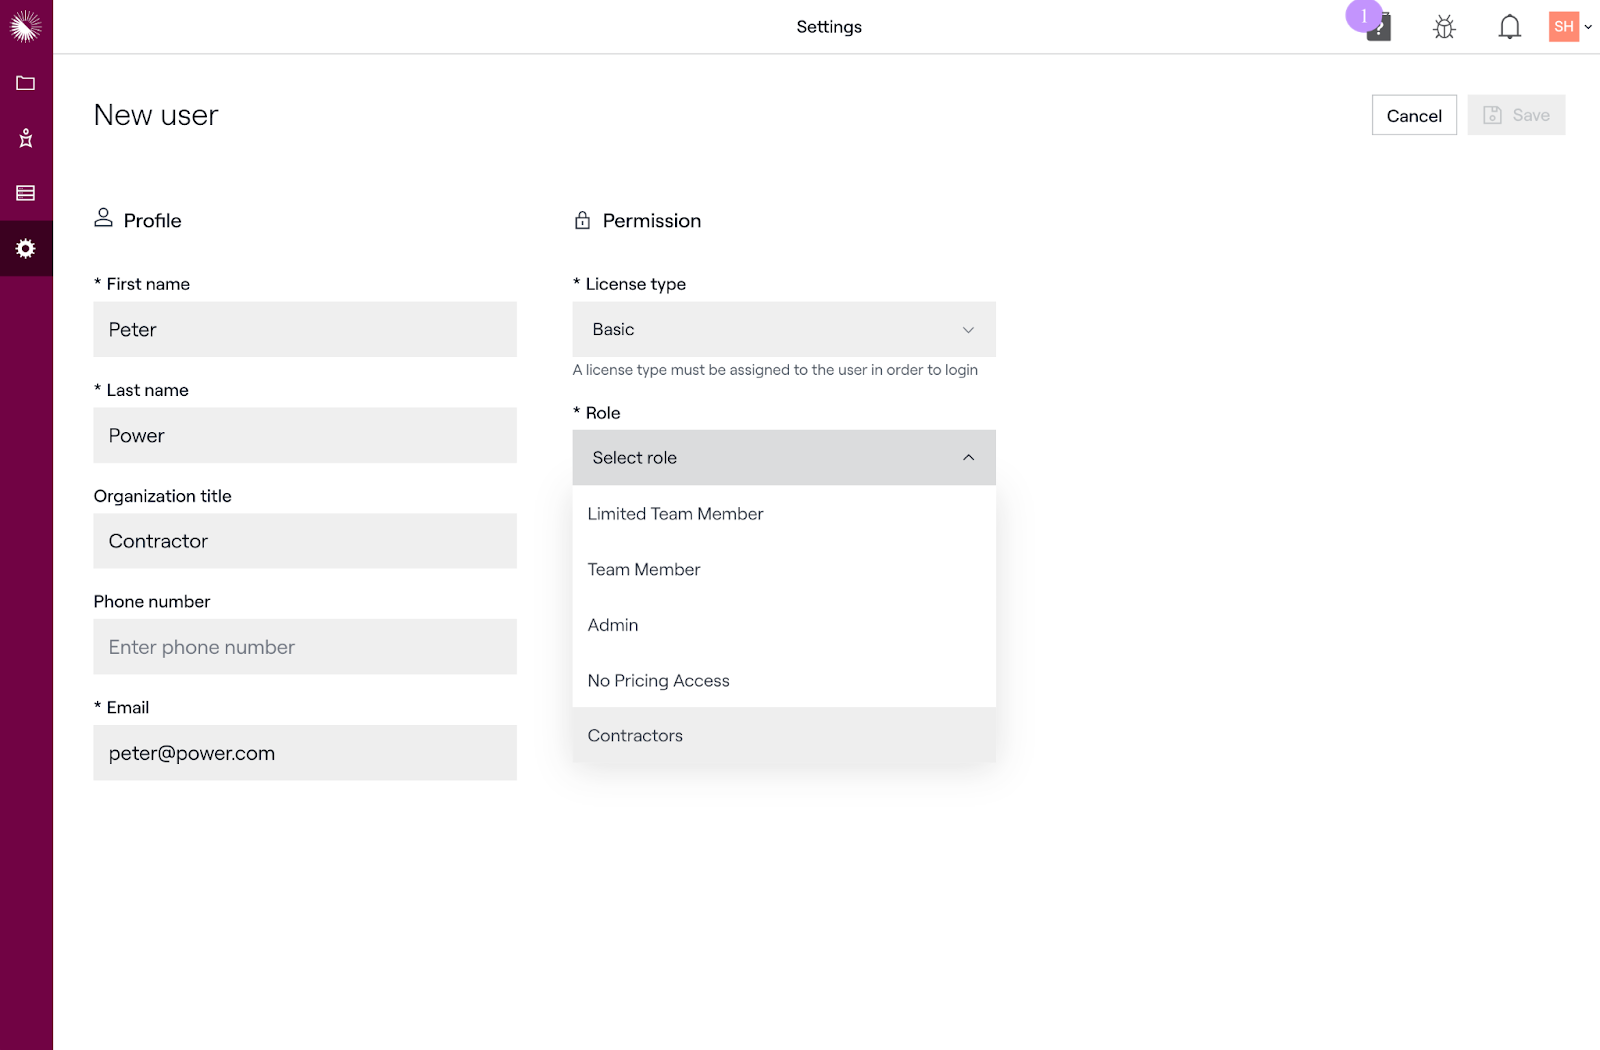Image resolution: width=1600 pixels, height=1050 pixels.
Task: Click the Phone number input field
Action: tap(305, 647)
